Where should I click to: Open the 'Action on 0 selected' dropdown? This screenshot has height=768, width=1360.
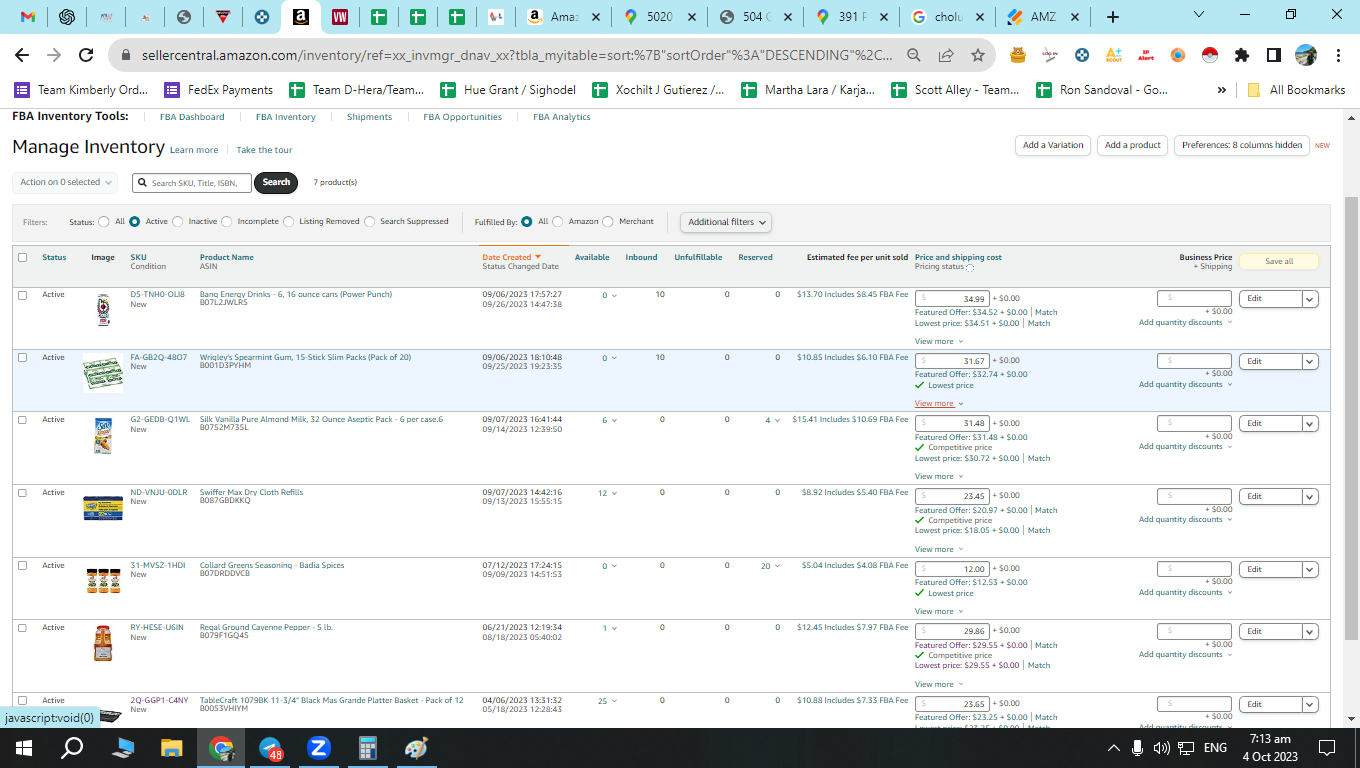pyautogui.click(x=65, y=182)
